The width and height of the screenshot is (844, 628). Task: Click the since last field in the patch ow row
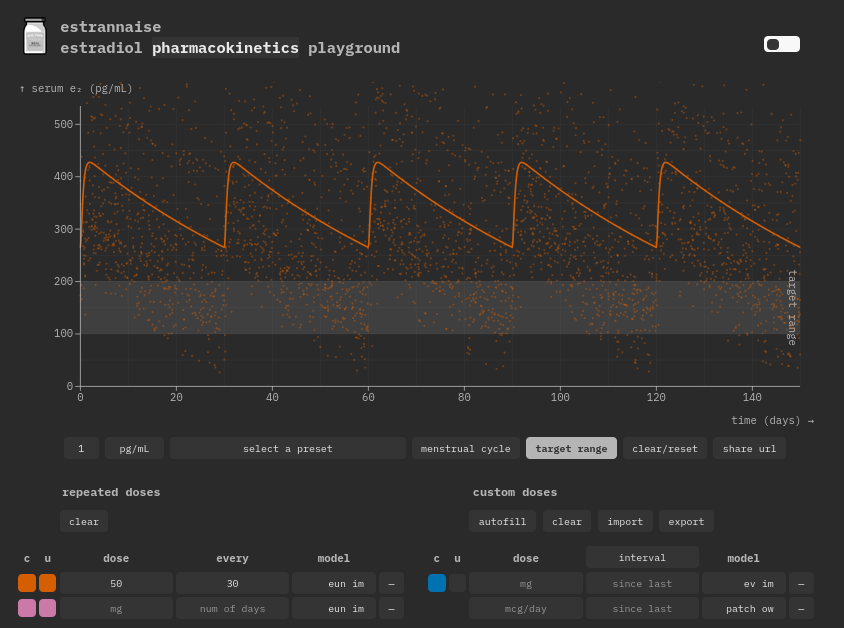click(x=642, y=609)
